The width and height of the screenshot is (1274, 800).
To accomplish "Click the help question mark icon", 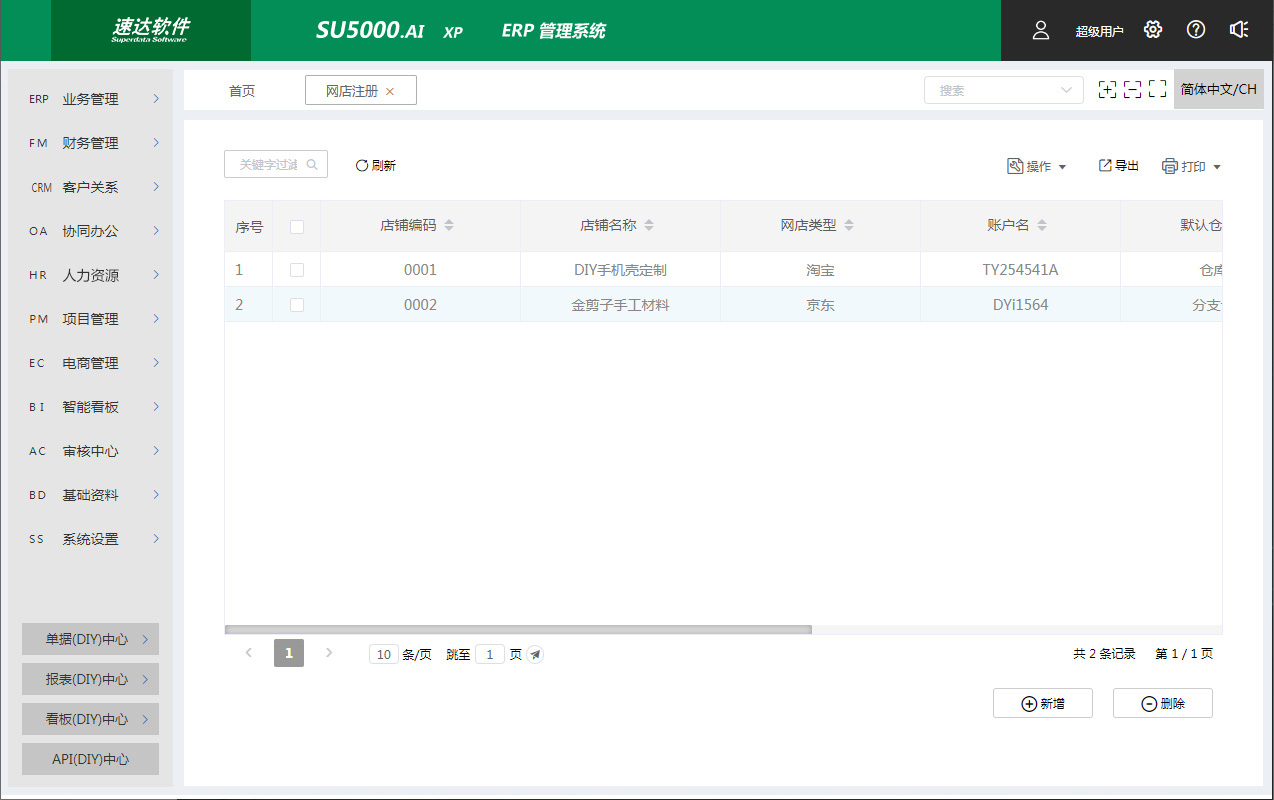I will (x=1196, y=30).
